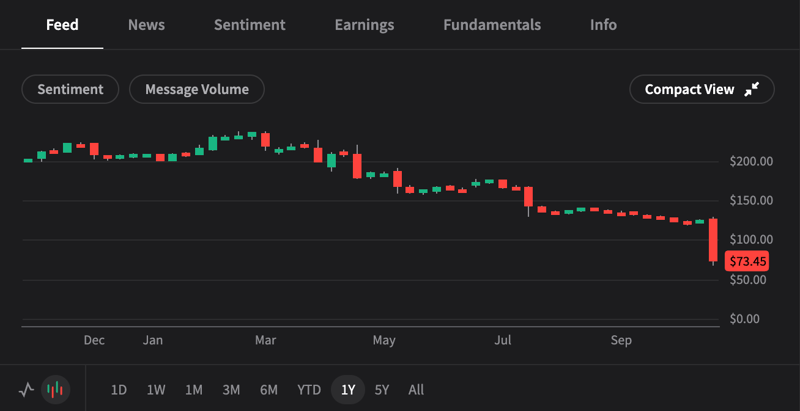Click the Jan date label
Screen dimensions: 800x411
(153, 341)
